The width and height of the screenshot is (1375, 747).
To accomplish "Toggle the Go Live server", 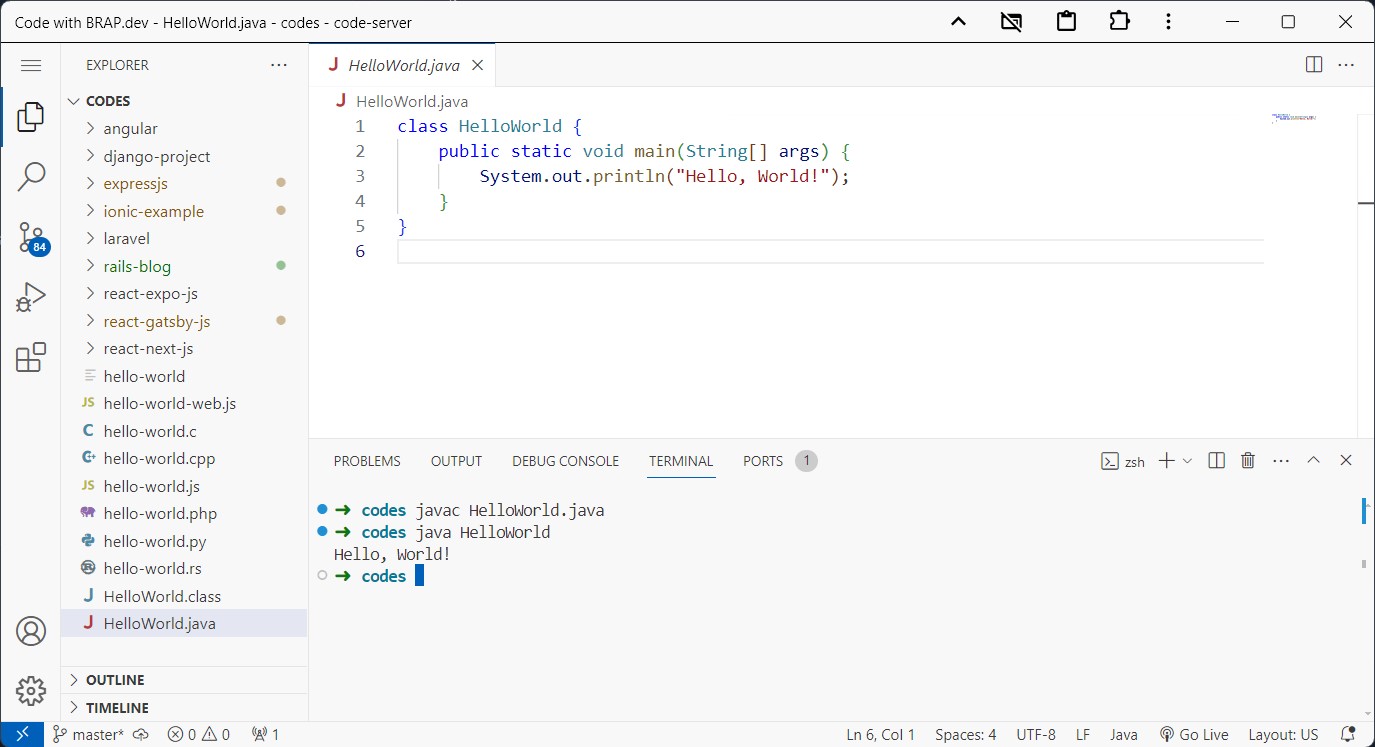I will (1194, 734).
